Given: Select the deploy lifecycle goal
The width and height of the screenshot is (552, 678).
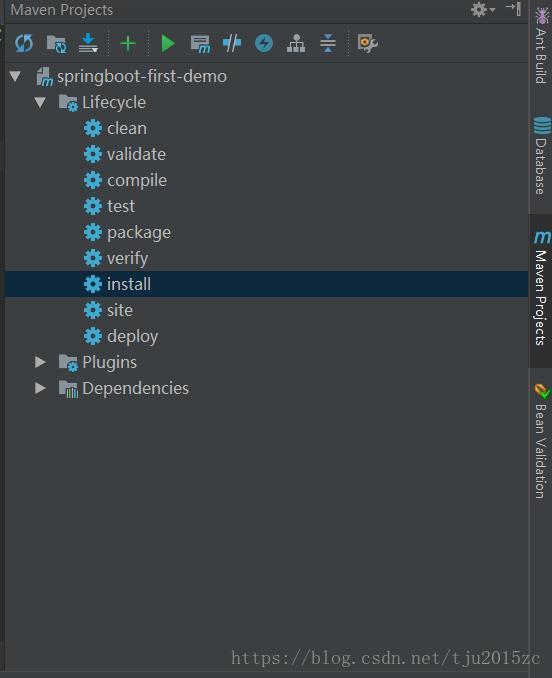Looking at the screenshot, I should 132,336.
